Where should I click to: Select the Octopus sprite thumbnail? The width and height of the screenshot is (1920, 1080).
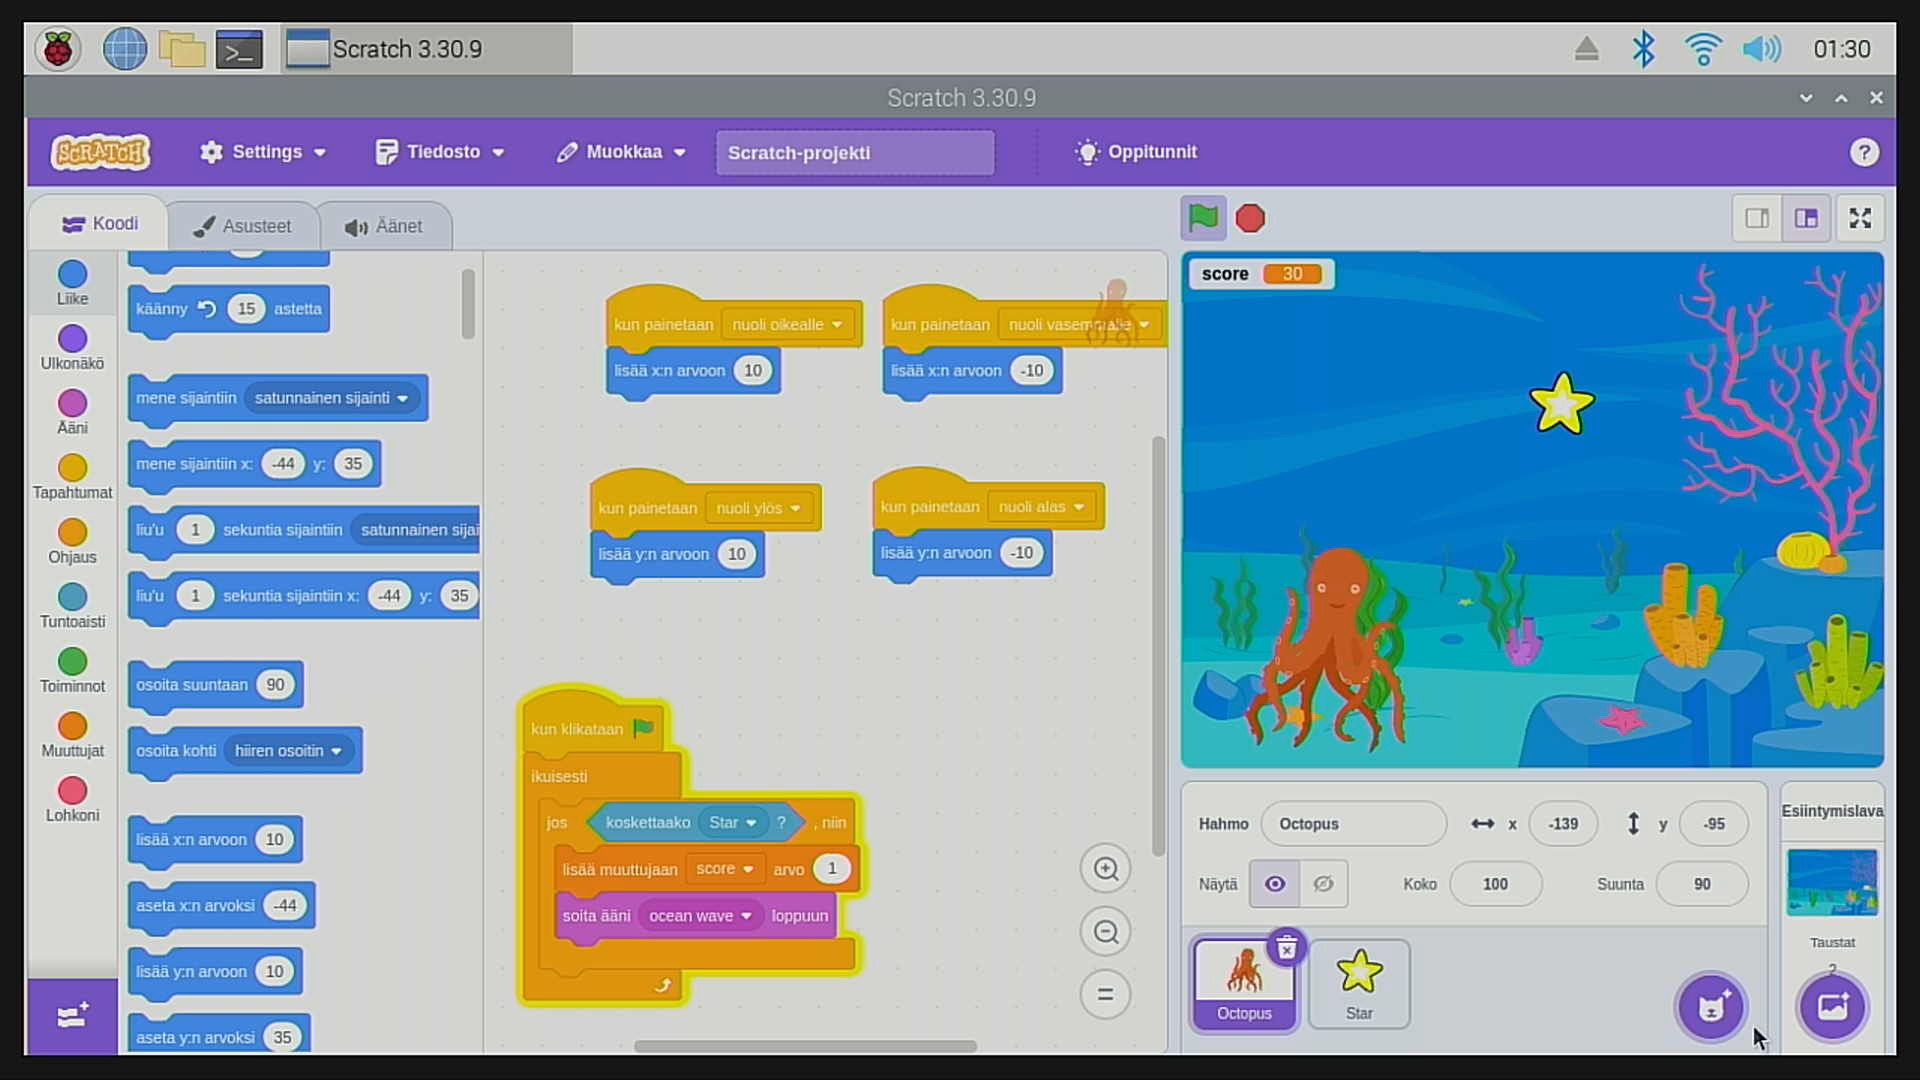coord(1244,984)
